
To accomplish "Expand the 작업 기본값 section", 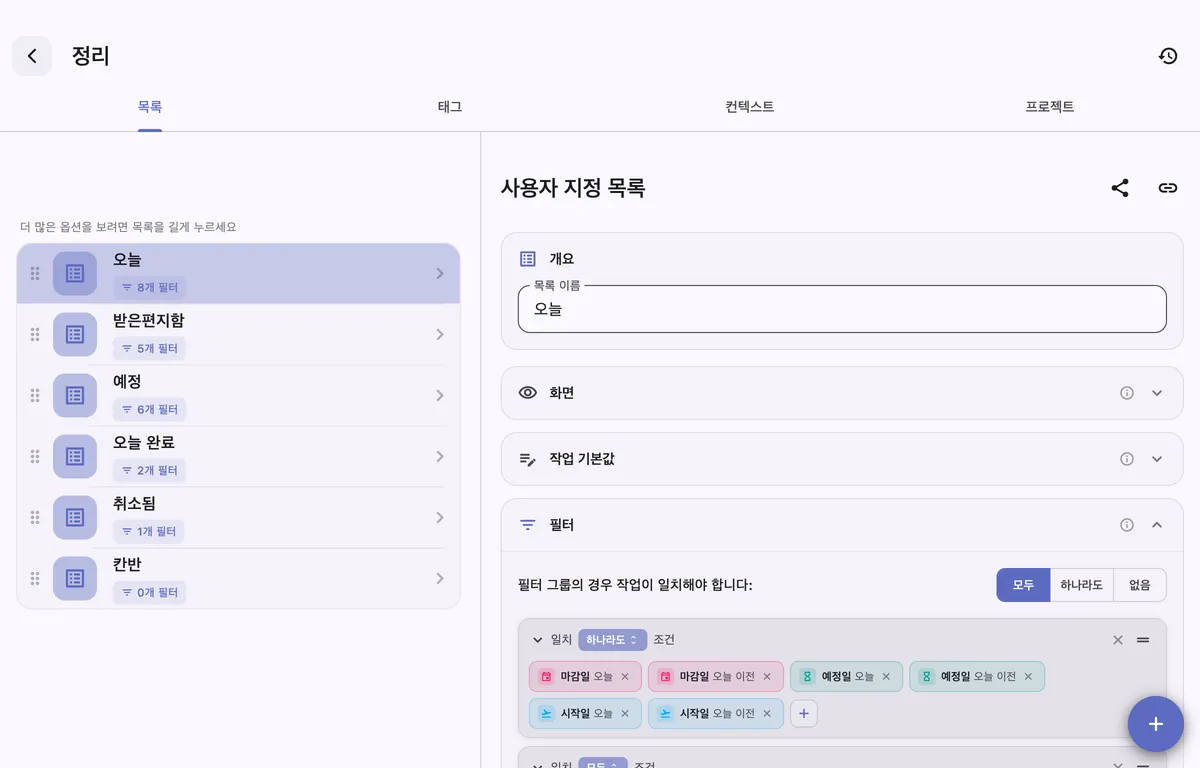I will (x=1157, y=459).
